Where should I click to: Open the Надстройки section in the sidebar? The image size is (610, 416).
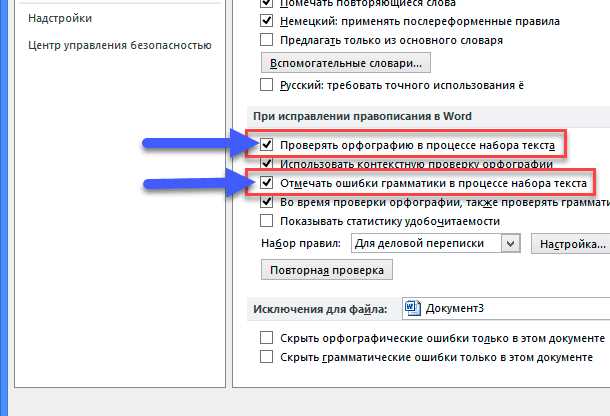tap(60, 18)
